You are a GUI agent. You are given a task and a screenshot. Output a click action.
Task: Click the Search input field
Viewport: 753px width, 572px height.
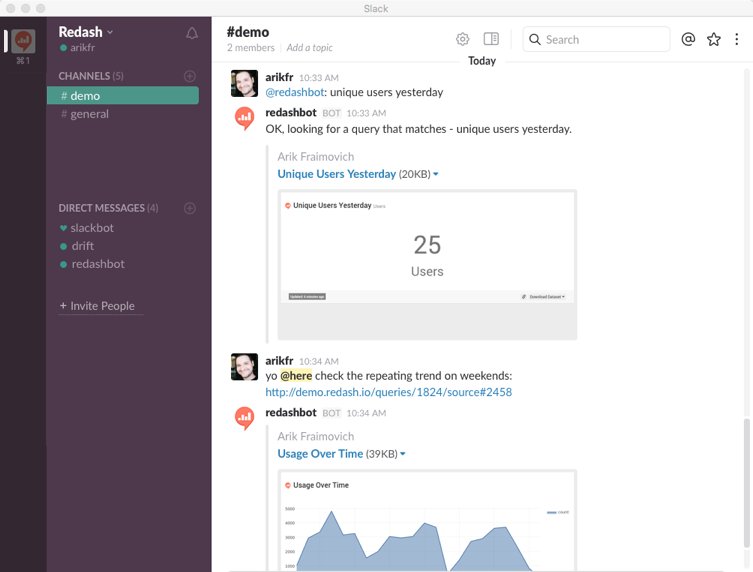point(596,39)
